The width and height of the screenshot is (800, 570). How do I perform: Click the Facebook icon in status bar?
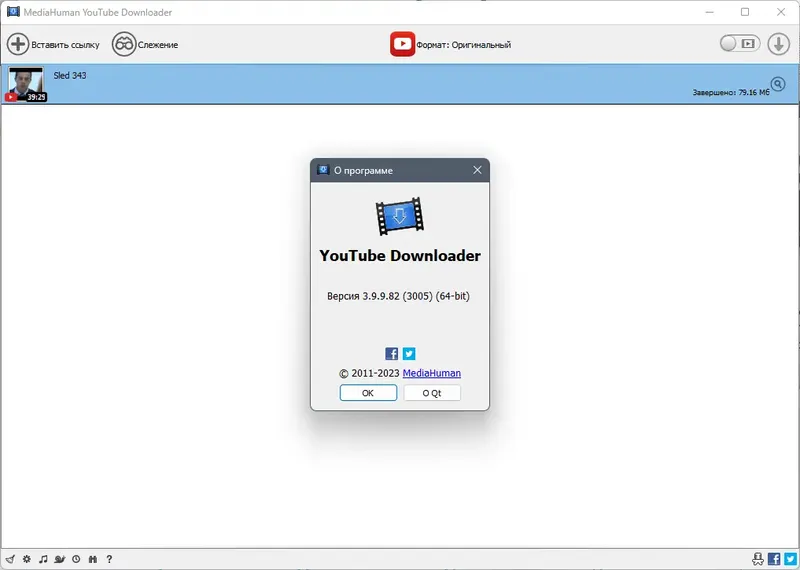coord(774,559)
